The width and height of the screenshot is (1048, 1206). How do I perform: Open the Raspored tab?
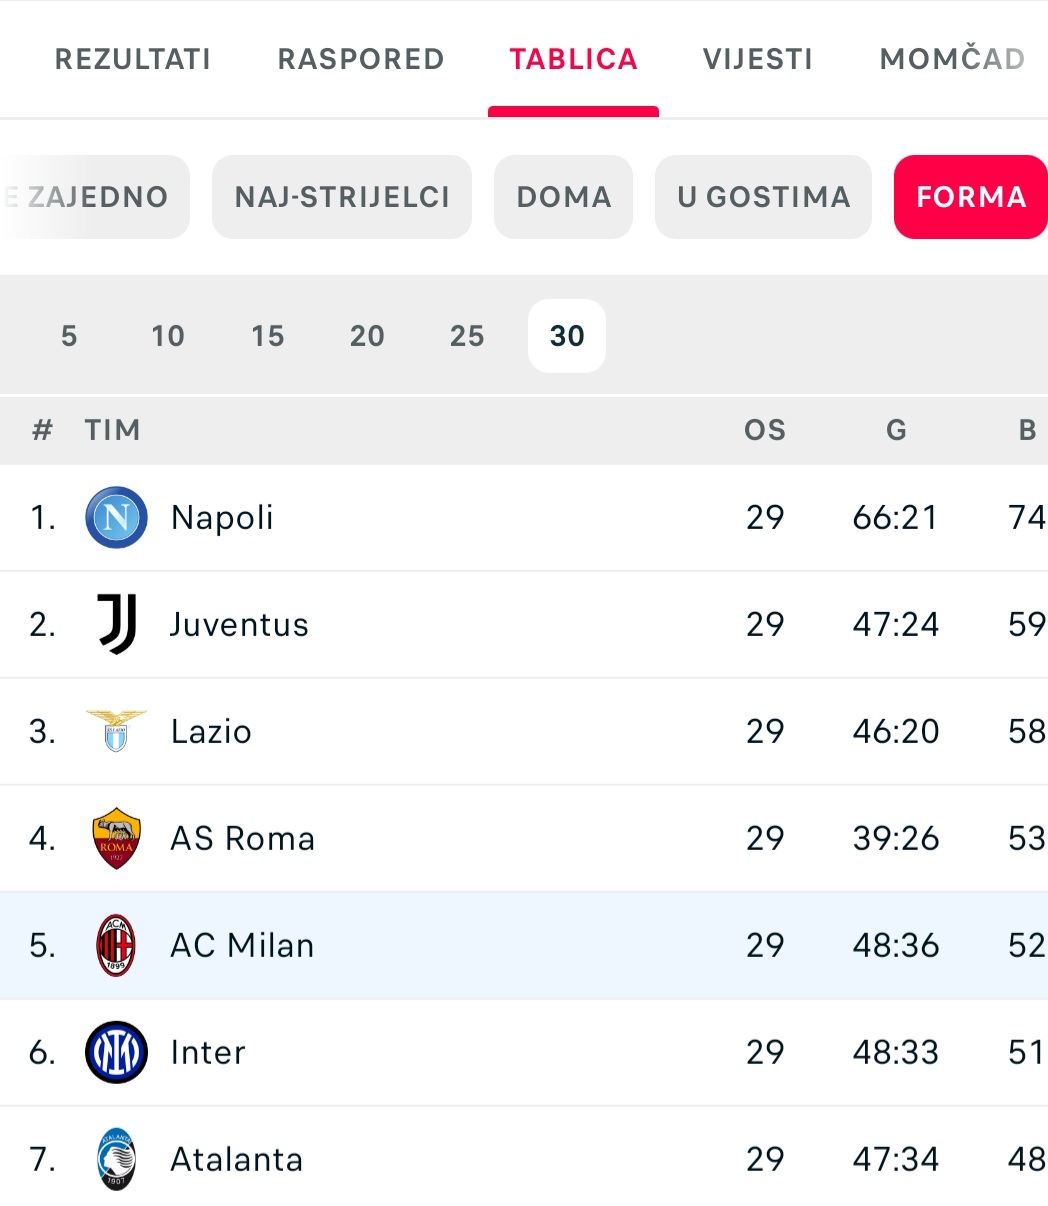(360, 59)
